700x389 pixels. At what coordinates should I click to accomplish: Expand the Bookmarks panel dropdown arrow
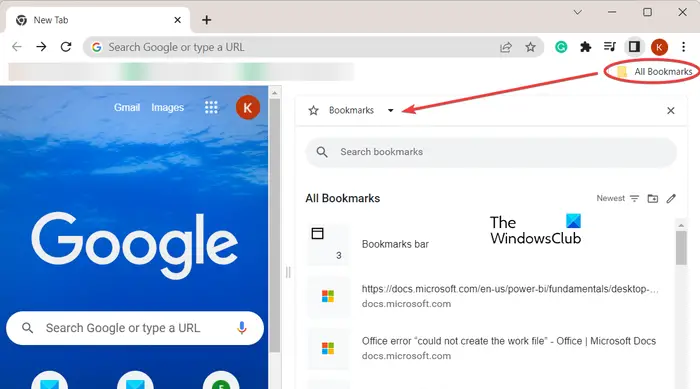click(x=391, y=110)
